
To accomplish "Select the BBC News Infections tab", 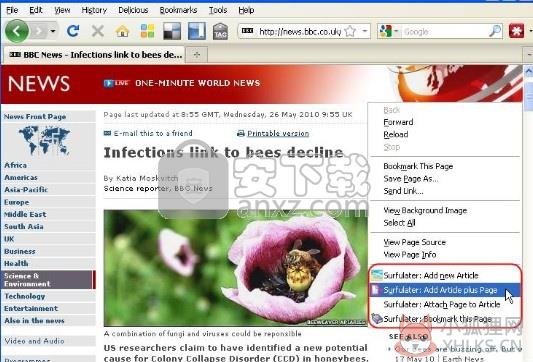I will pos(94,55).
